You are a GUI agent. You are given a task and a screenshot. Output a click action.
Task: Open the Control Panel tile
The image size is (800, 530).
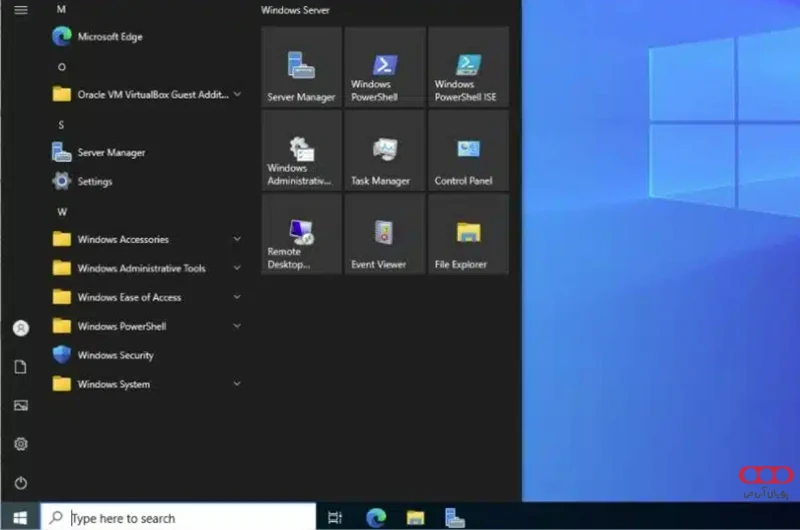(x=468, y=151)
